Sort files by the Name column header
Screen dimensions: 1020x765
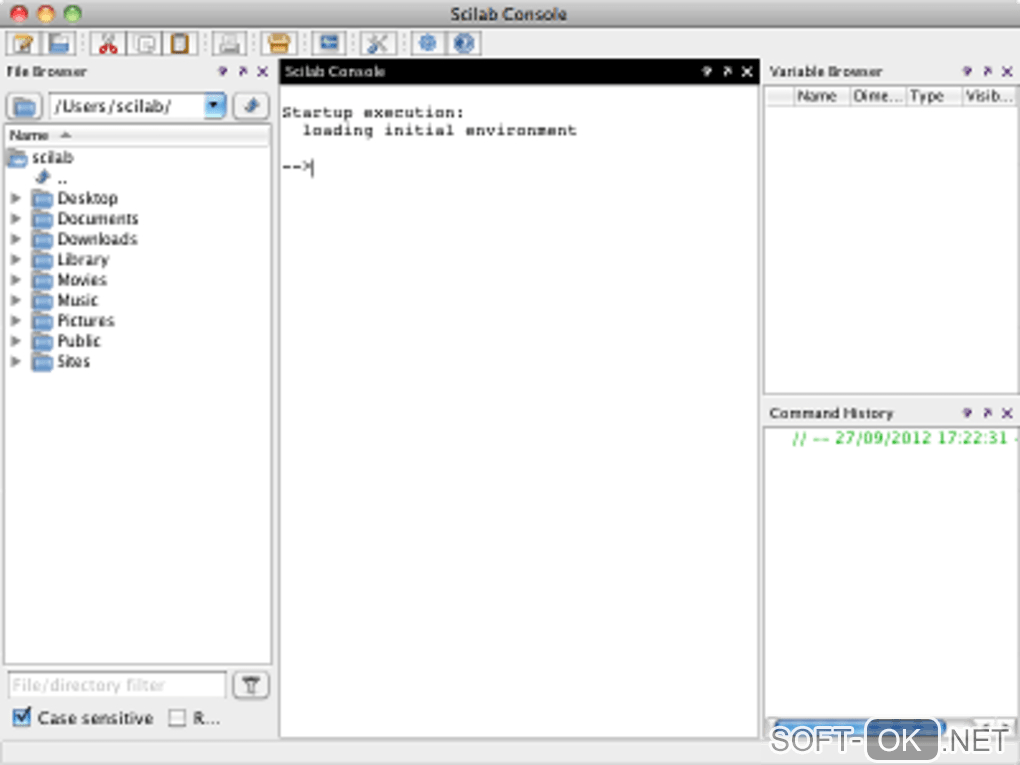tap(137, 135)
